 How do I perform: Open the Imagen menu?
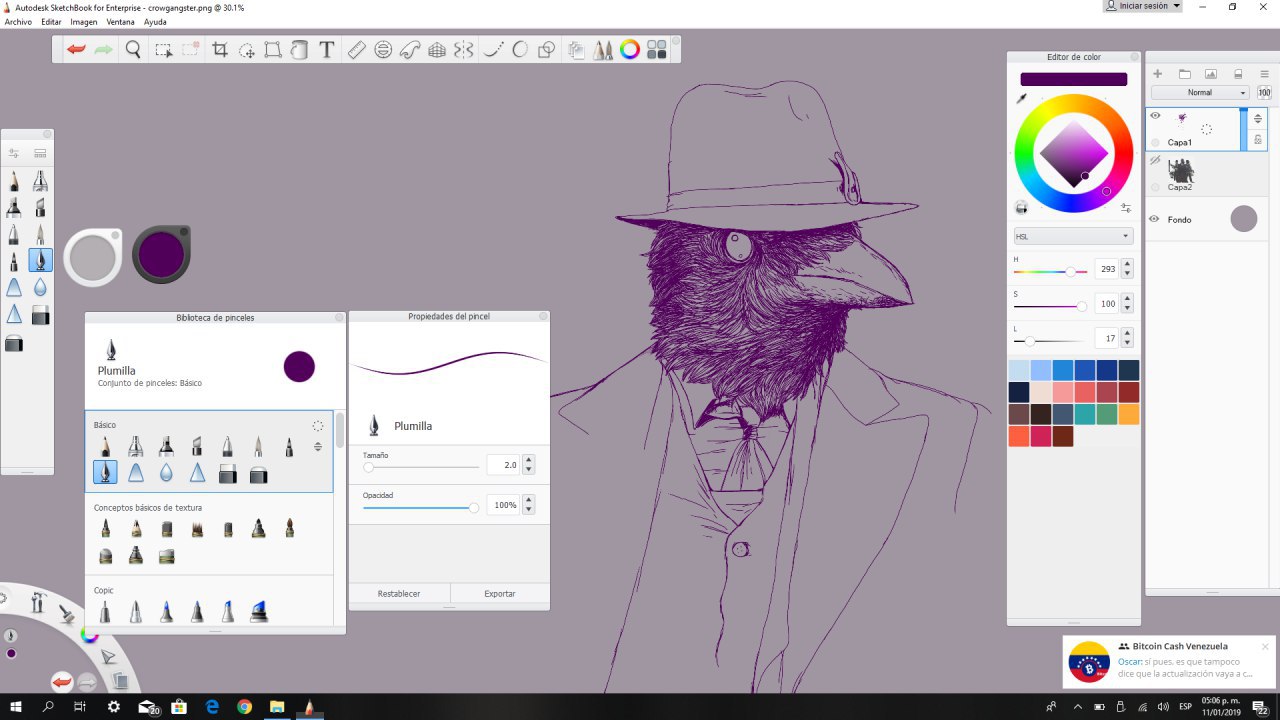click(x=84, y=21)
